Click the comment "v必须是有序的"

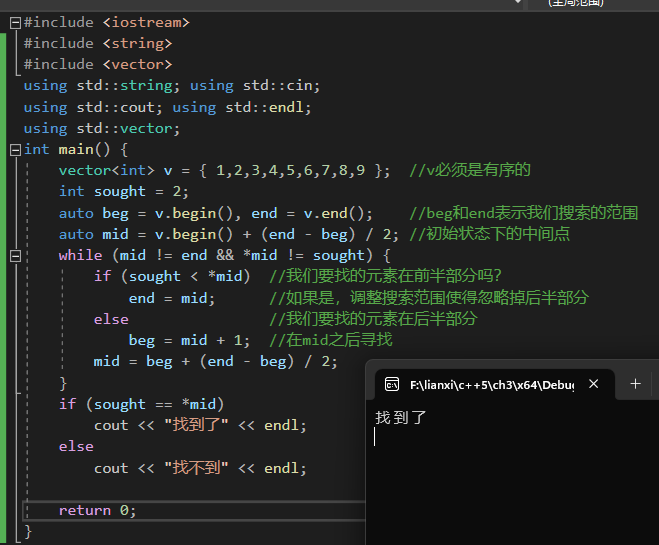tap(469, 170)
